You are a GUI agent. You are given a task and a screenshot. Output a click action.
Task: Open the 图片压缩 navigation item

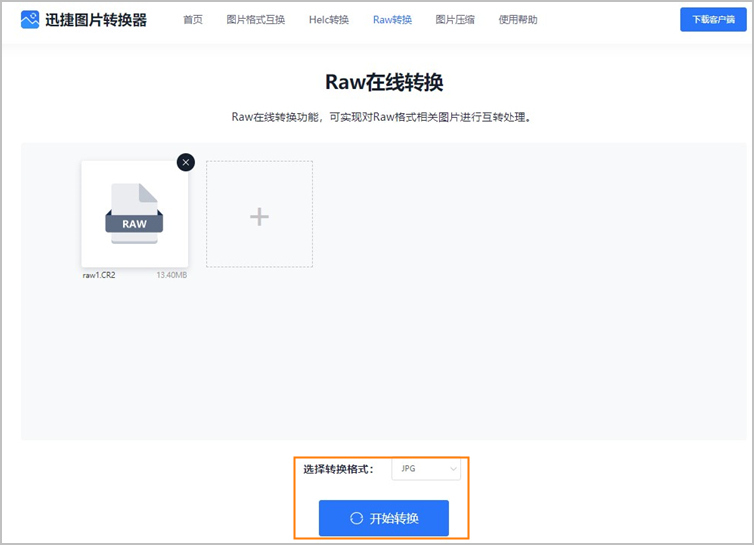point(455,20)
